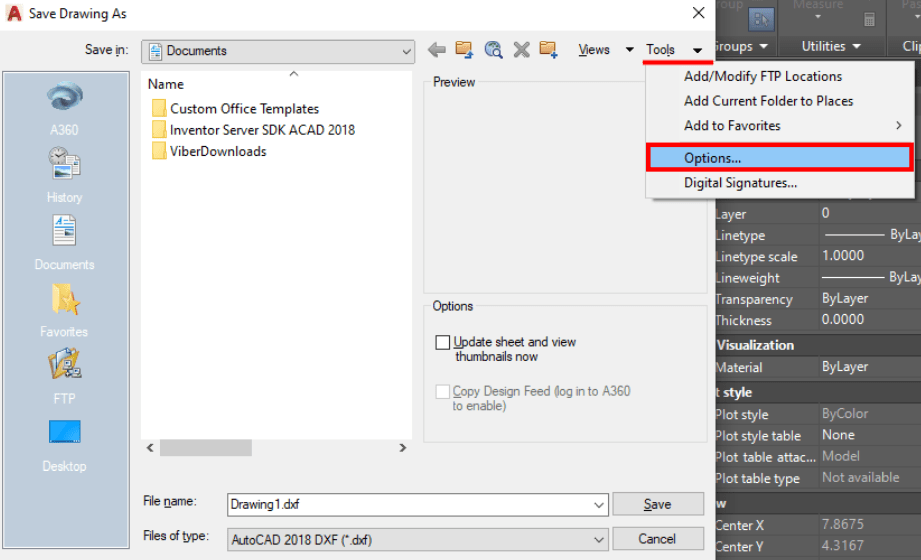The height and width of the screenshot is (560, 921).
Task: Select the ViberDownloads folder
Action: tap(209, 151)
